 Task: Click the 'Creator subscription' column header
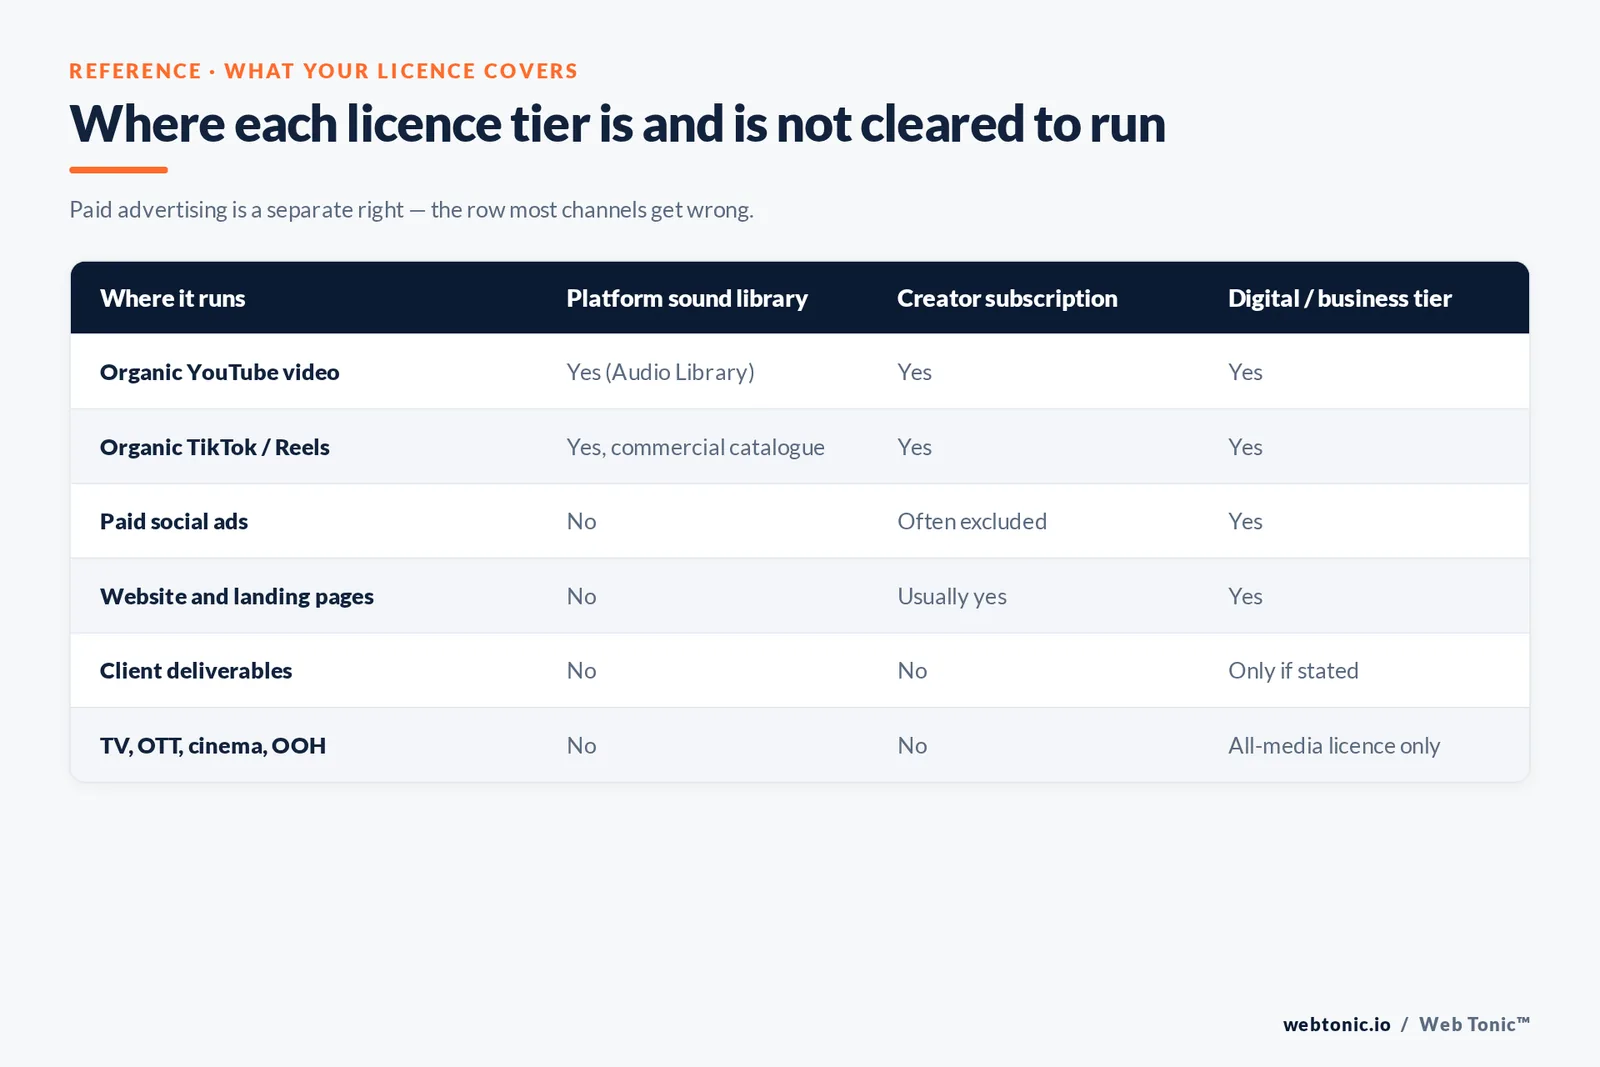(x=1007, y=298)
